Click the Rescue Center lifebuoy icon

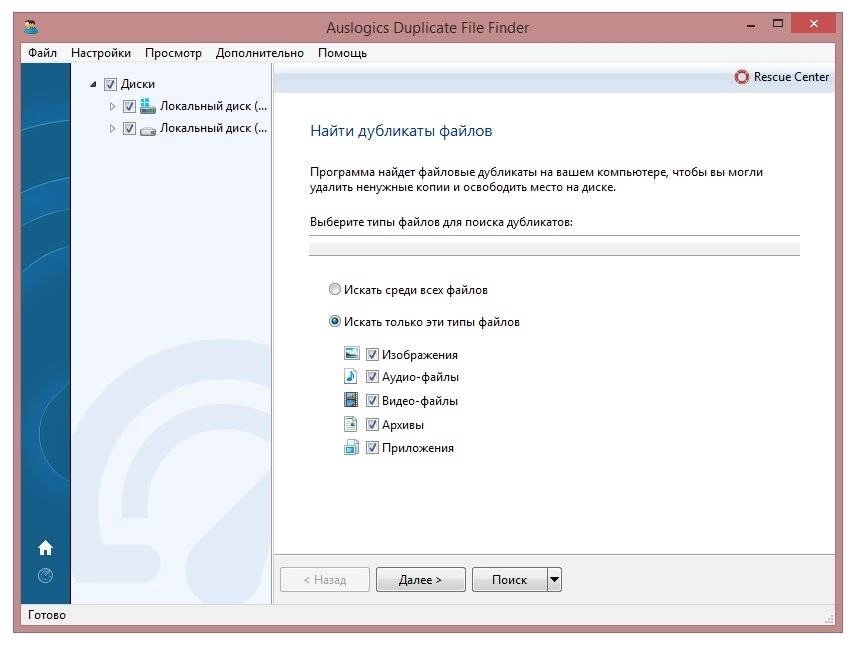pyautogui.click(x=742, y=77)
